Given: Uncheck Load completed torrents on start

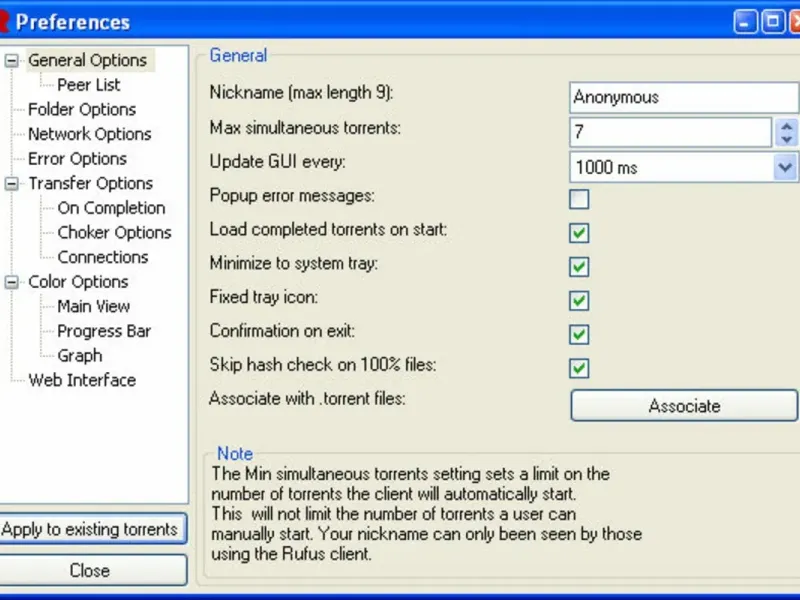Looking at the screenshot, I should coord(579,233).
